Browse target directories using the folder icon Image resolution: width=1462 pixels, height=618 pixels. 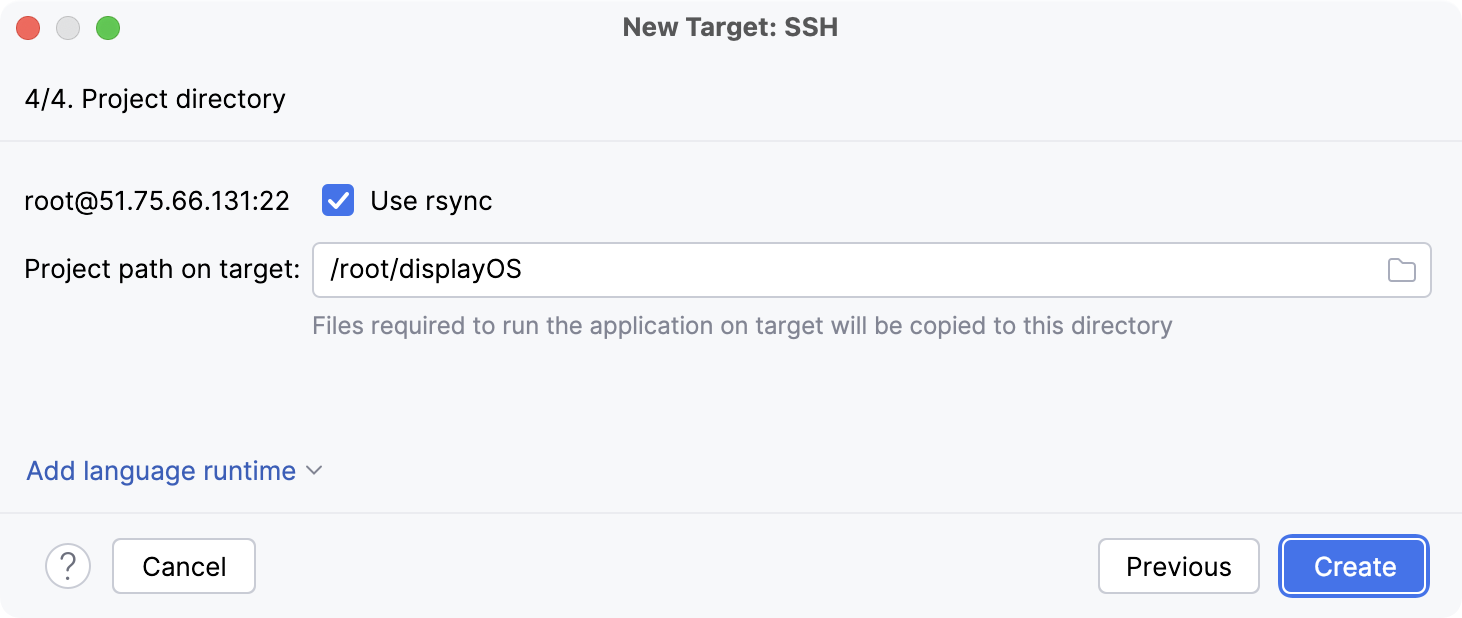pos(1402,270)
